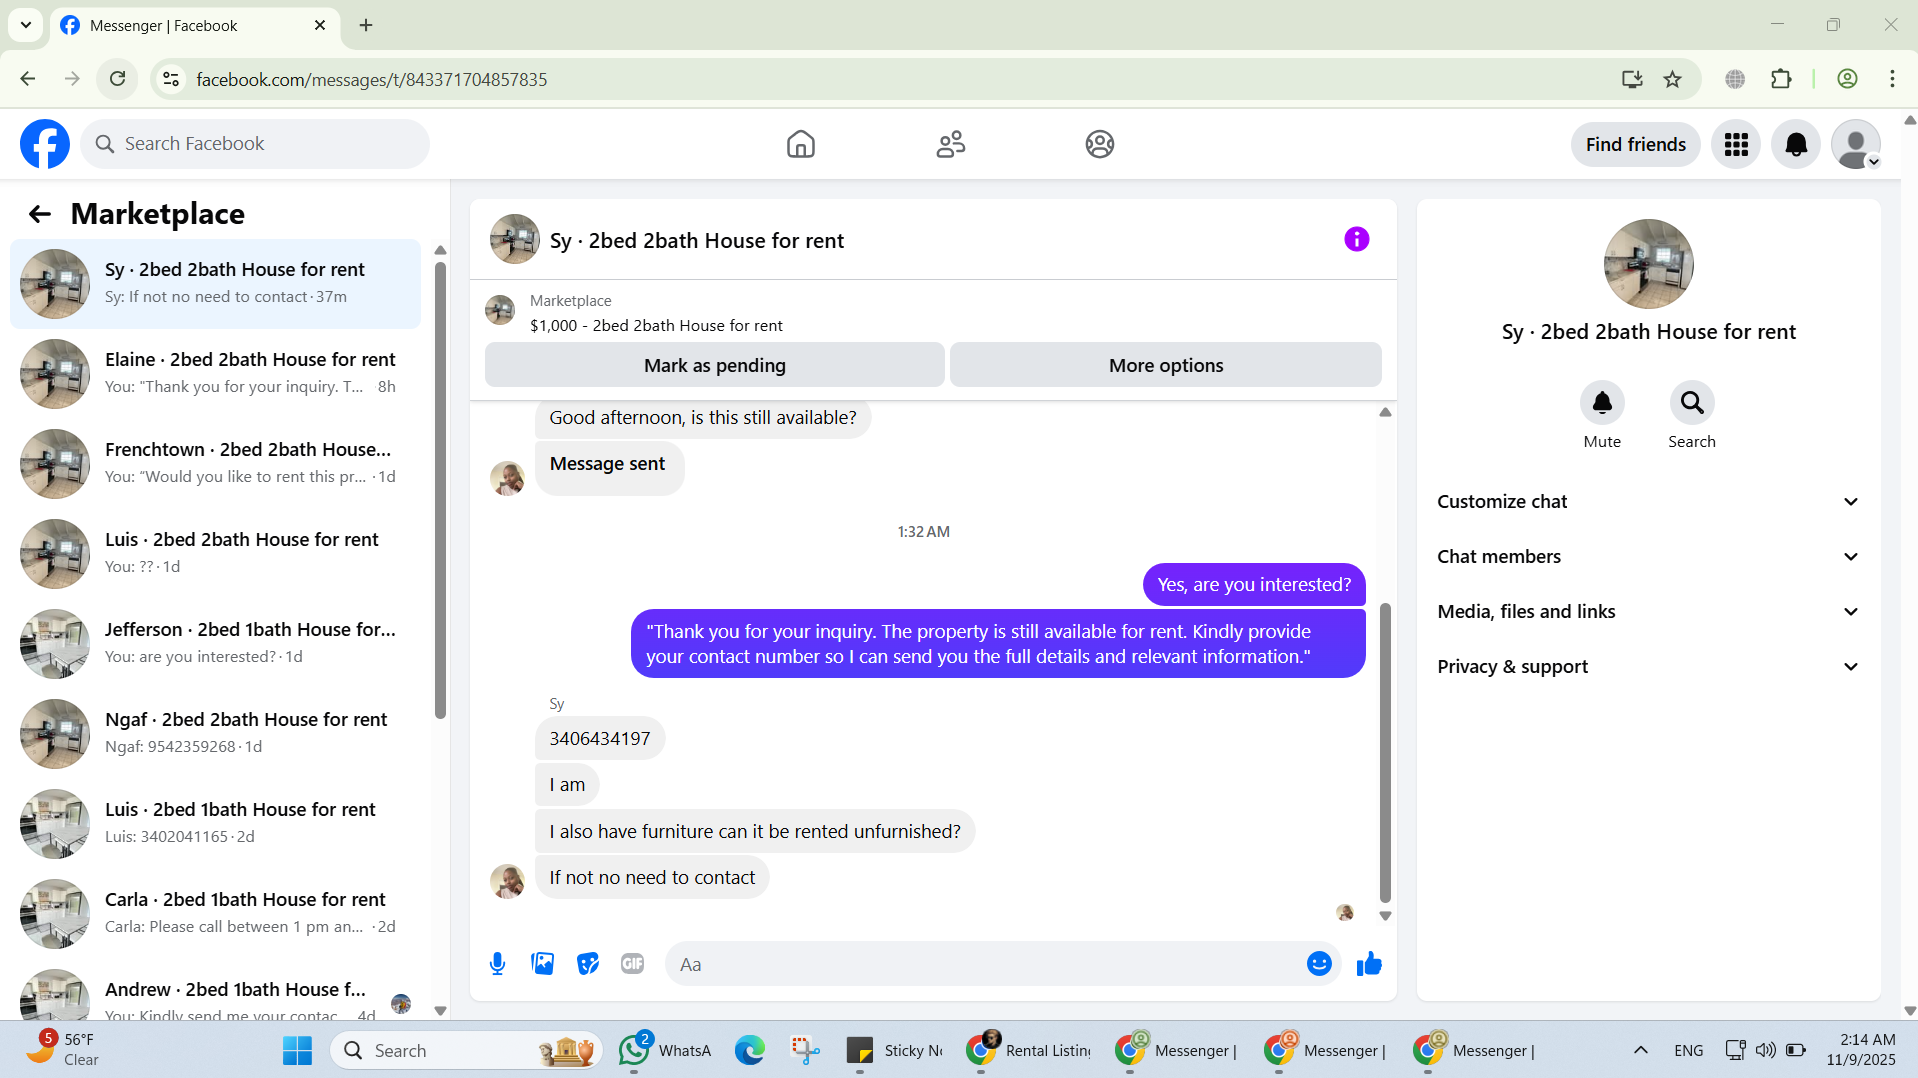
Task: Open Windows Start menu
Action: 297,1051
